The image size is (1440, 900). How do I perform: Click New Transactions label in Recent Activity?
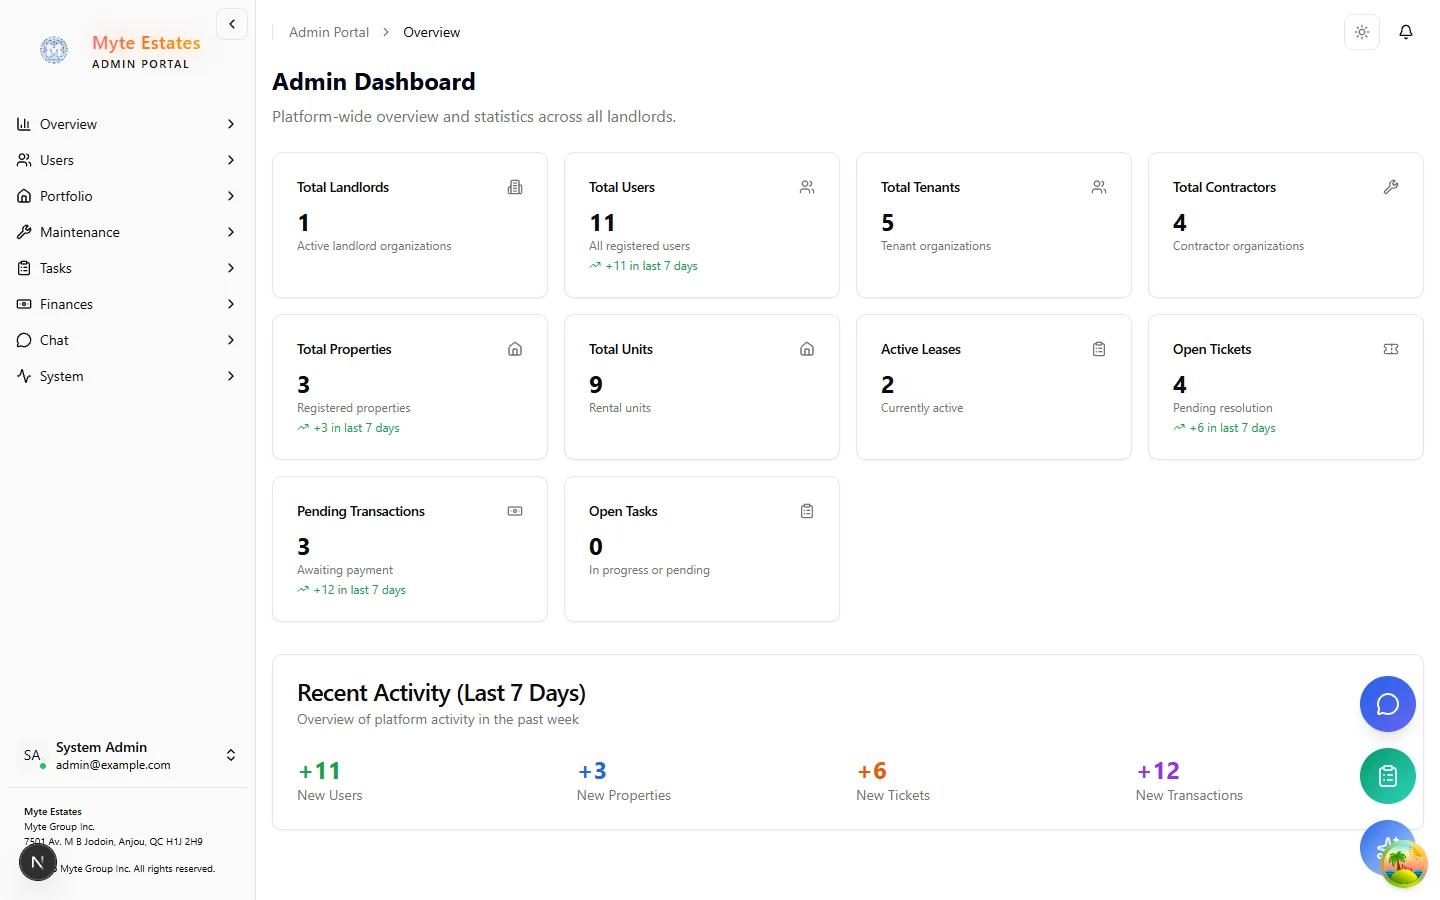point(1189,795)
